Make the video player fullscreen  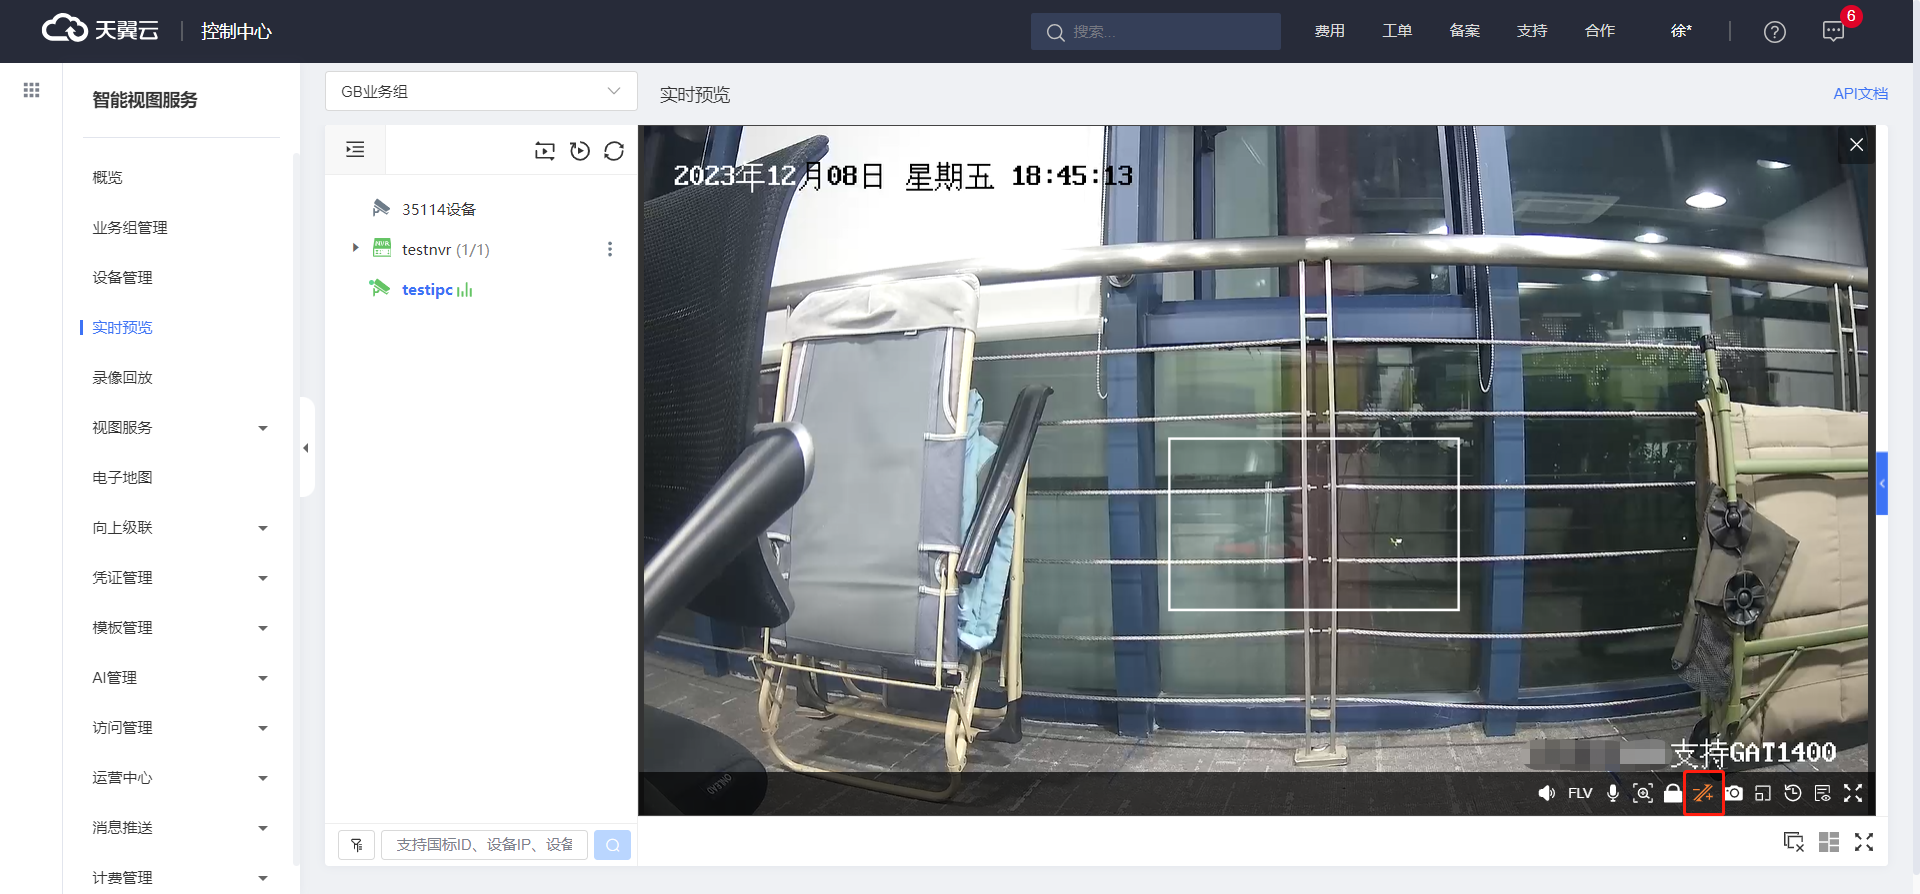(x=1853, y=793)
